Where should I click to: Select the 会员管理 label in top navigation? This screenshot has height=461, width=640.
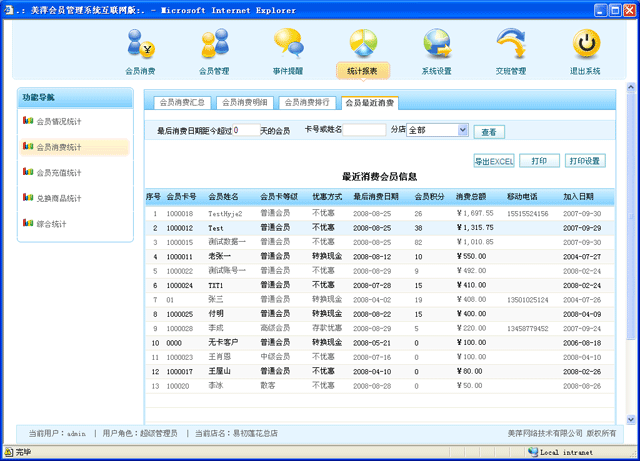[x=214, y=71]
